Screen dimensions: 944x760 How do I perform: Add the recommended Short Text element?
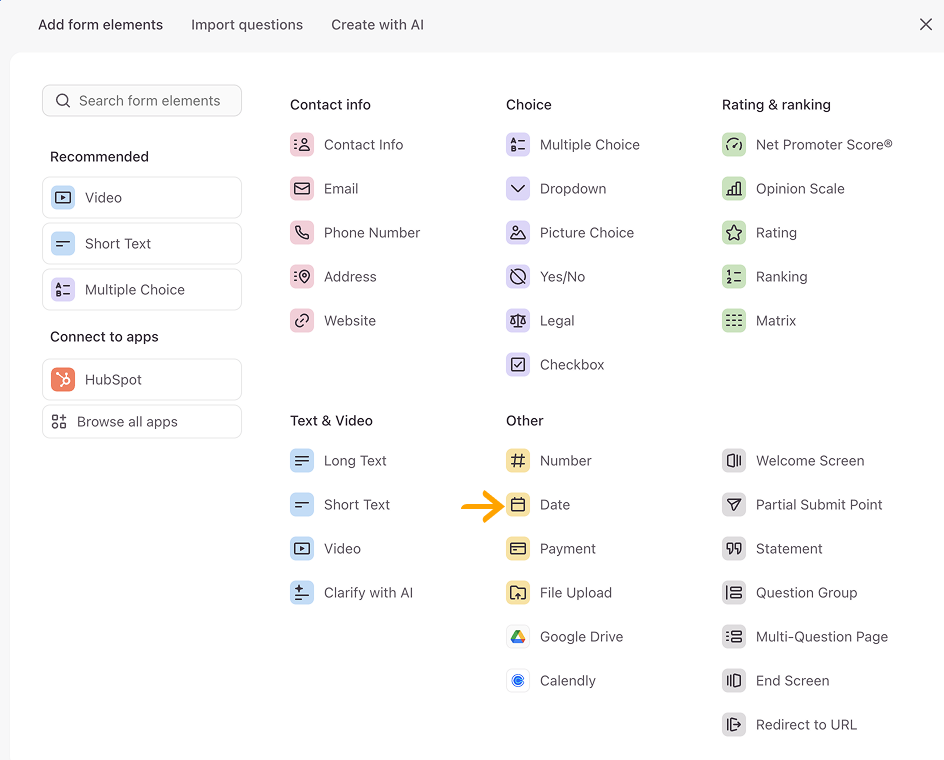[142, 243]
